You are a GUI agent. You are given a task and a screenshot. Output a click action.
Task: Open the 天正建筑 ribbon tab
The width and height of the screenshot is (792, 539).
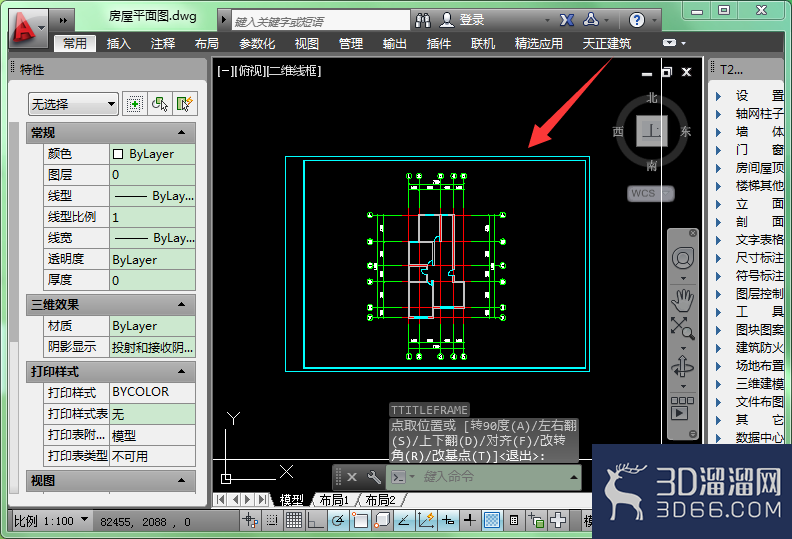tap(607, 43)
